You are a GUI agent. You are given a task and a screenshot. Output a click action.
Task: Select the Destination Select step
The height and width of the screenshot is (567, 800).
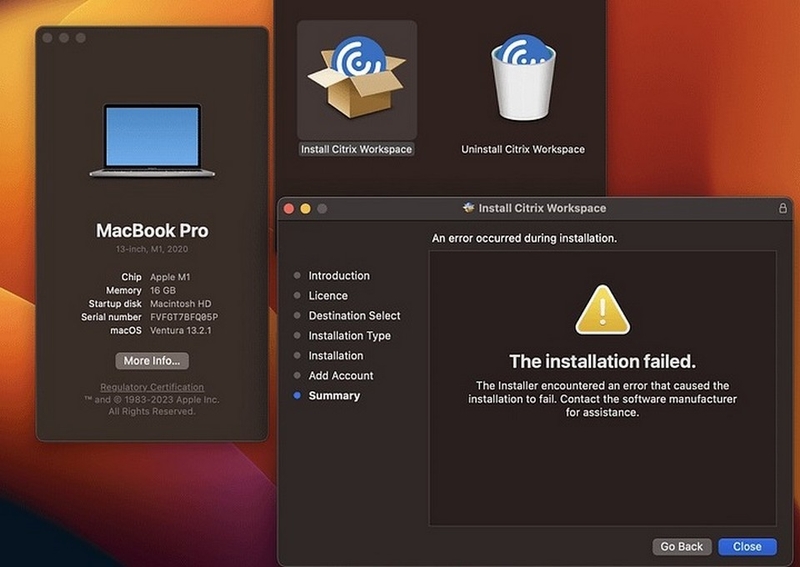pos(355,315)
